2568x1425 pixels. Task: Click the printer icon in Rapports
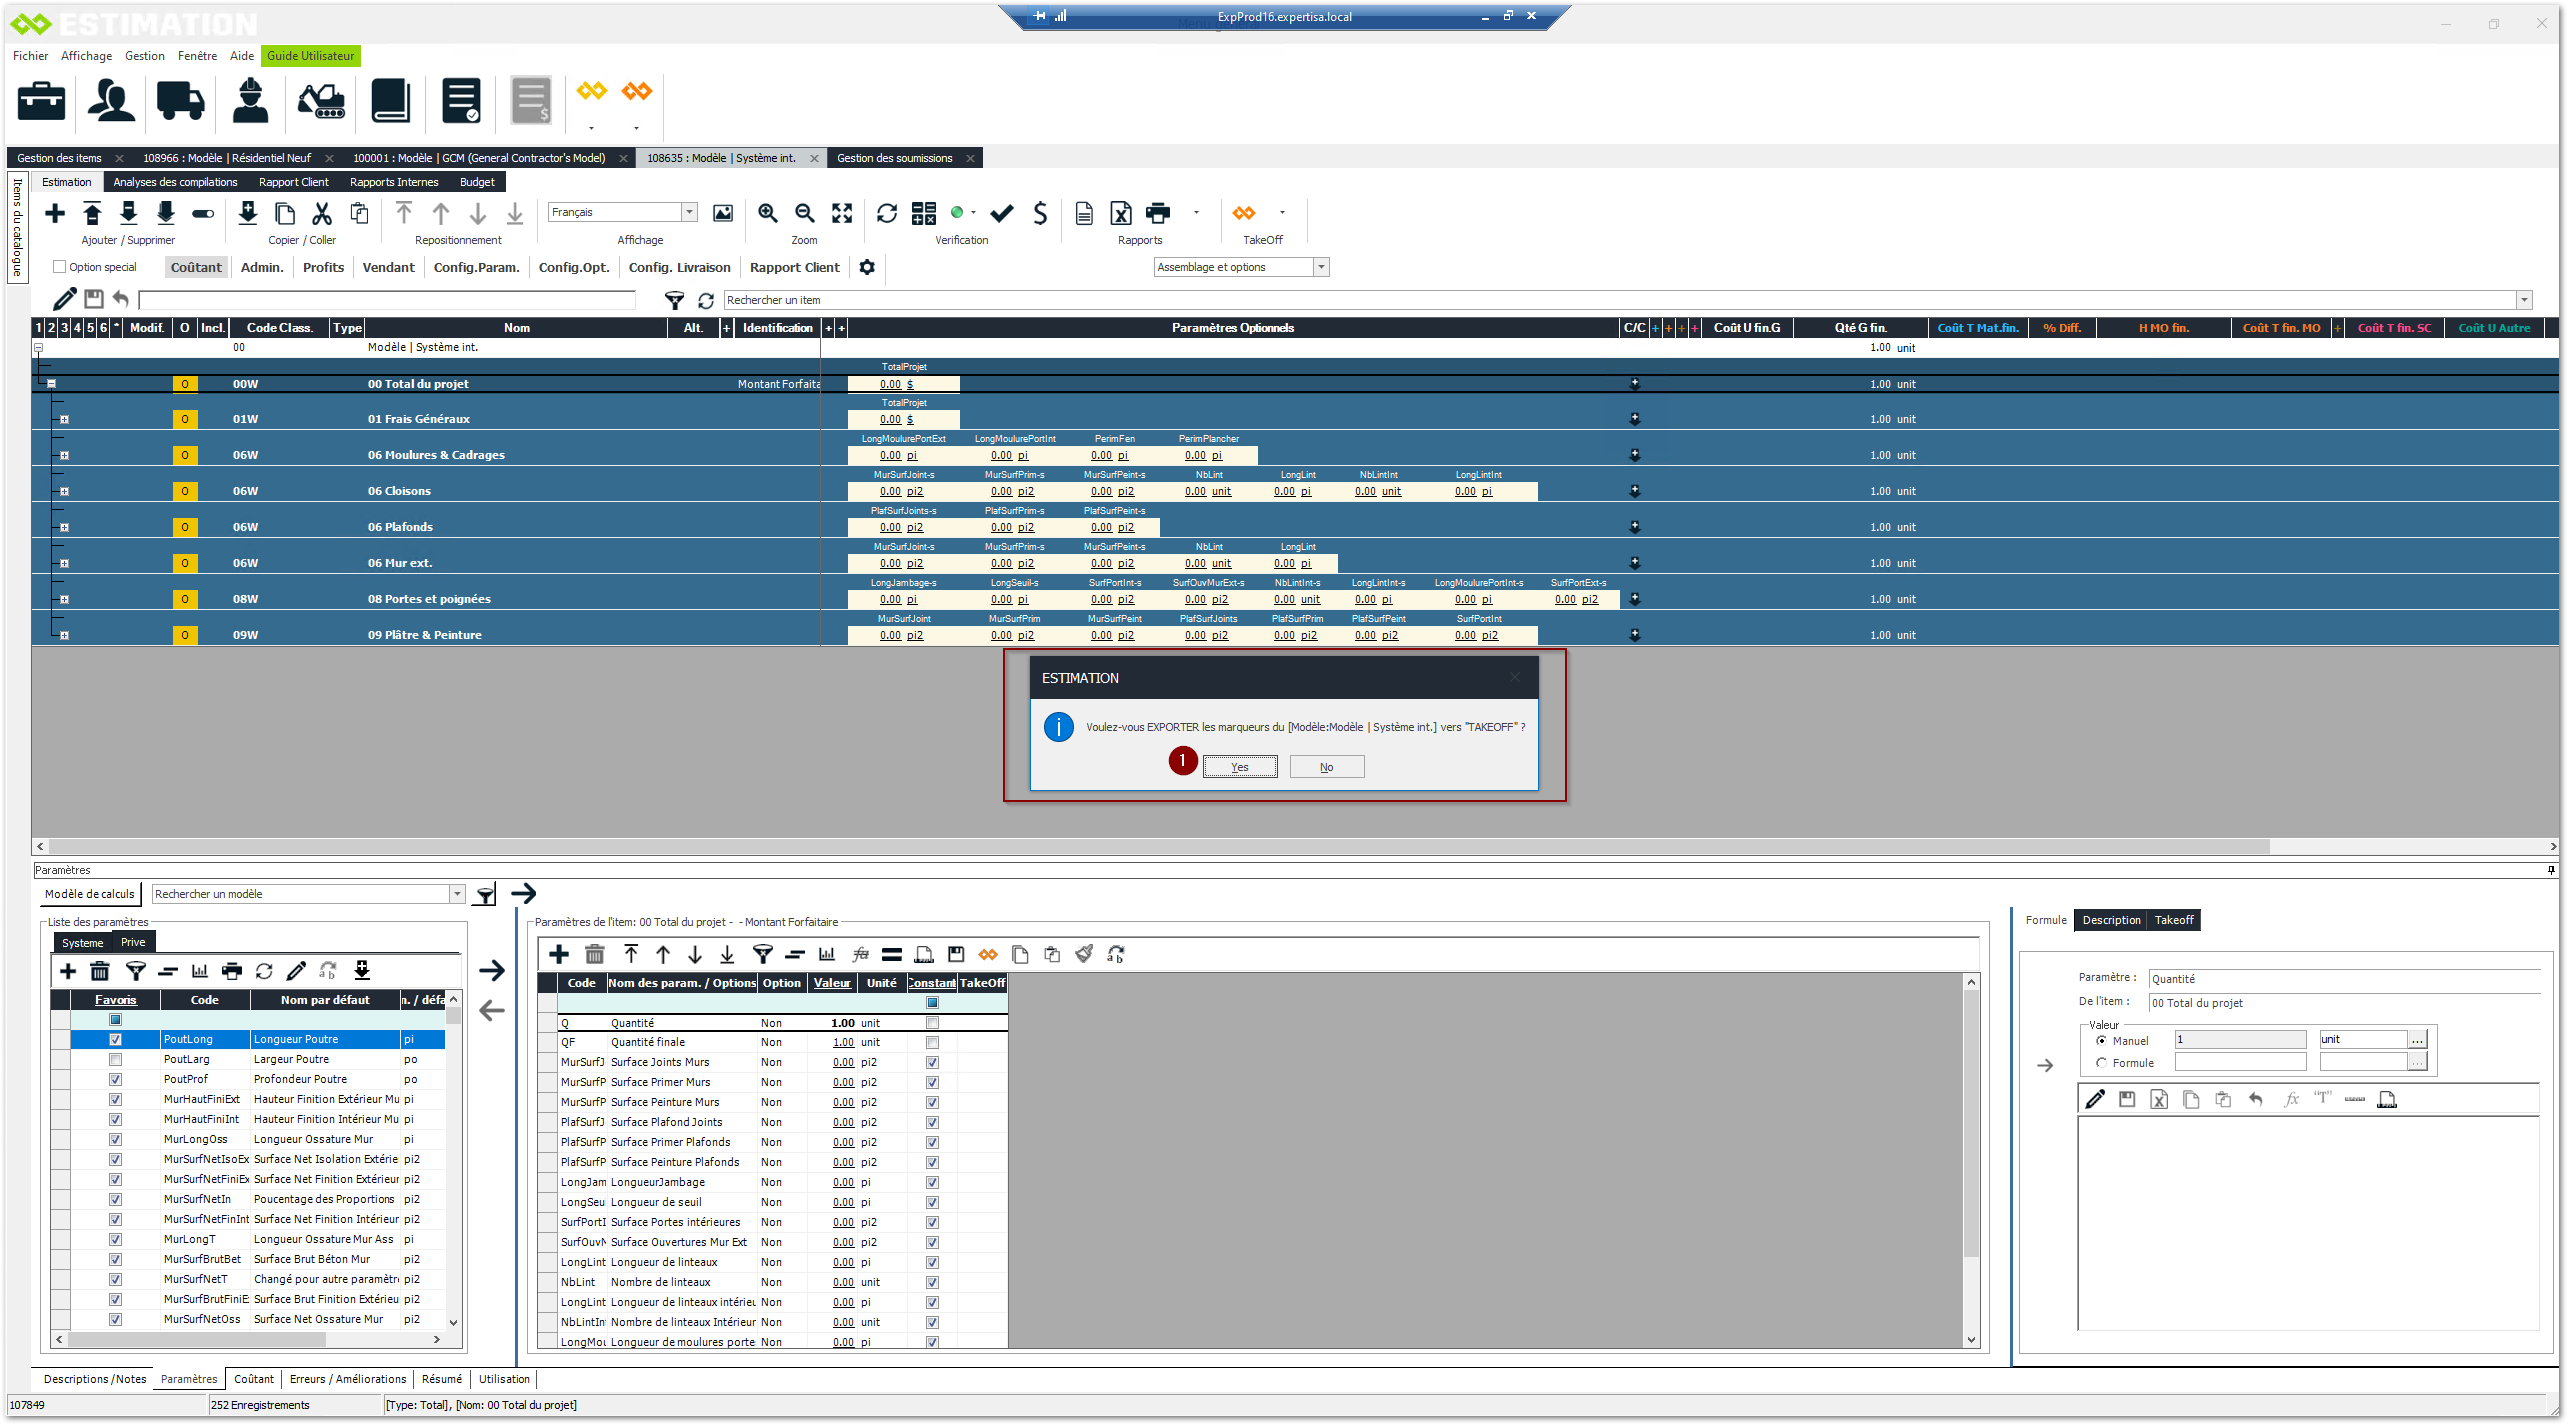(x=1158, y=213)
